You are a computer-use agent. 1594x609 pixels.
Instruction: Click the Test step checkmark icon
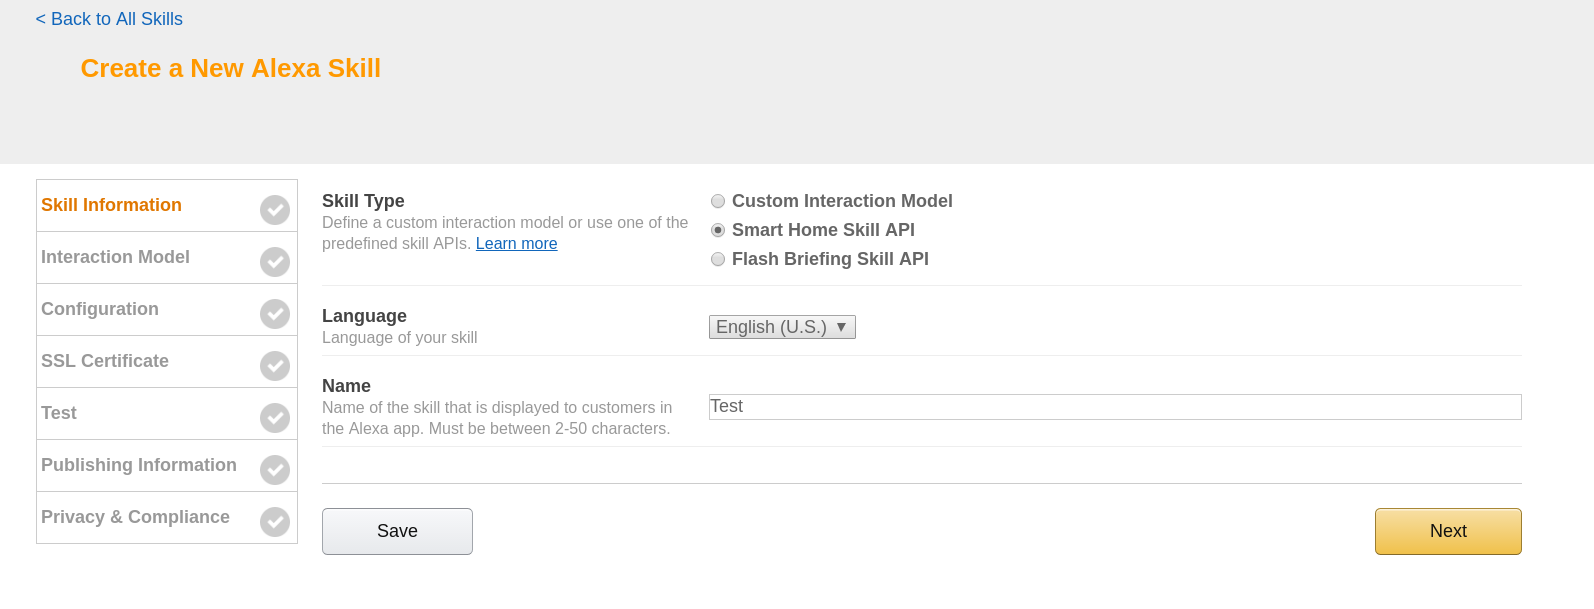coord(275,418)
